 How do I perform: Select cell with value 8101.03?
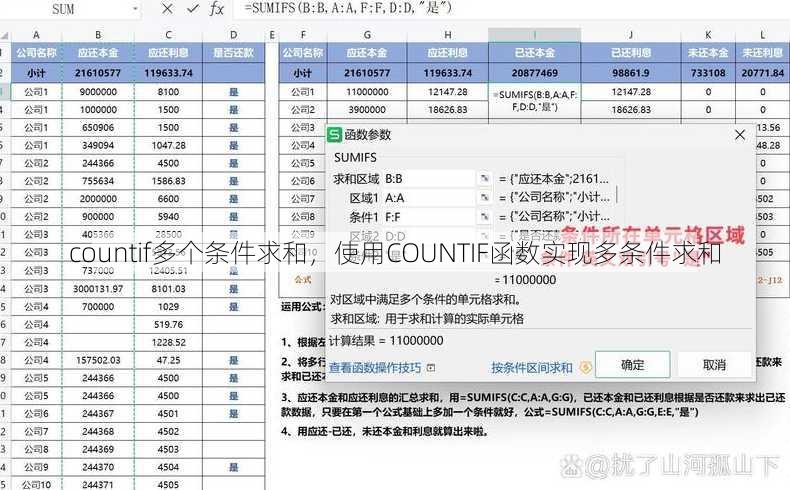pyautogui.click(x=168, y=289)
